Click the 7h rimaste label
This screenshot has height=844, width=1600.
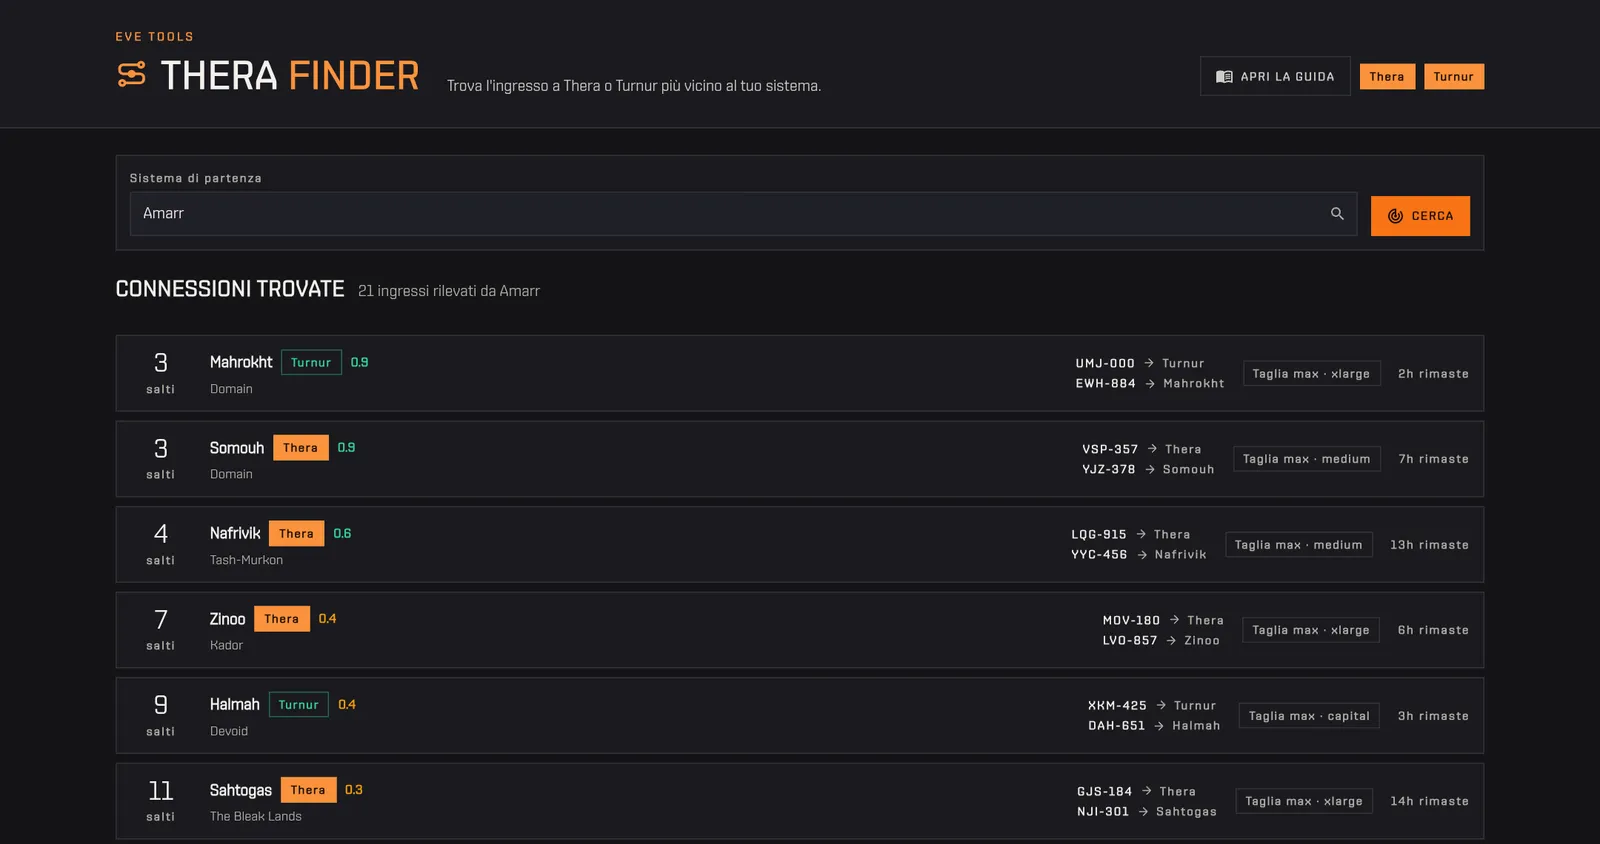pyautogui.click(x=1433, y=459)
